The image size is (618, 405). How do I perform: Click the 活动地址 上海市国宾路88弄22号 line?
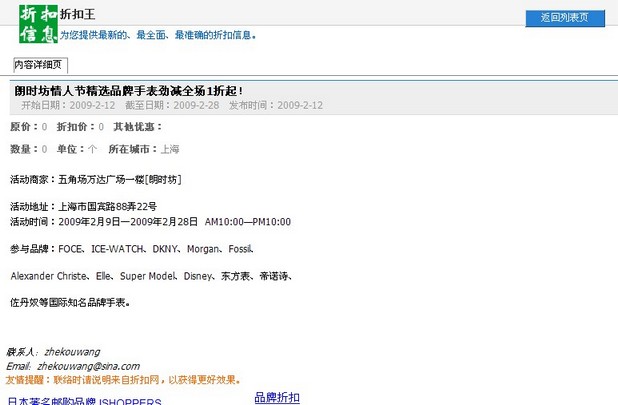coord(84,206)
